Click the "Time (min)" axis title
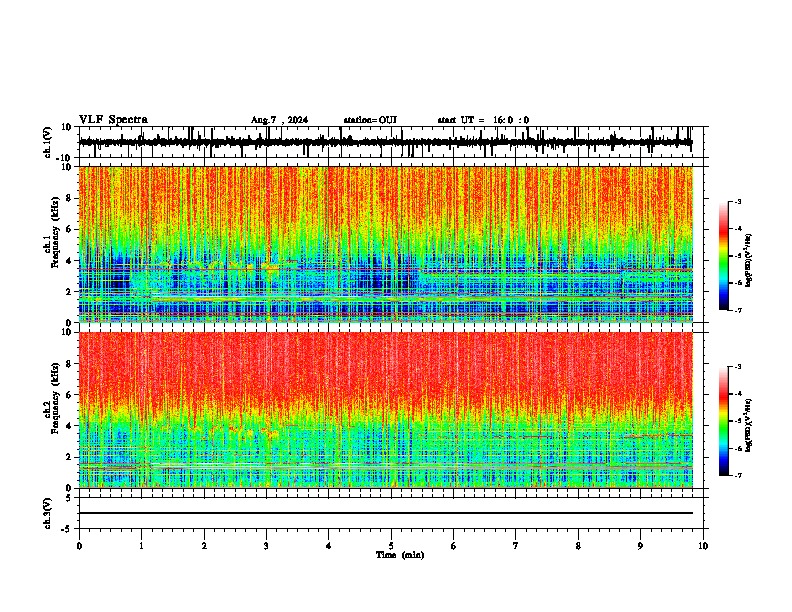This screenshot has height=612, width=792. click(x=400, y=555)
